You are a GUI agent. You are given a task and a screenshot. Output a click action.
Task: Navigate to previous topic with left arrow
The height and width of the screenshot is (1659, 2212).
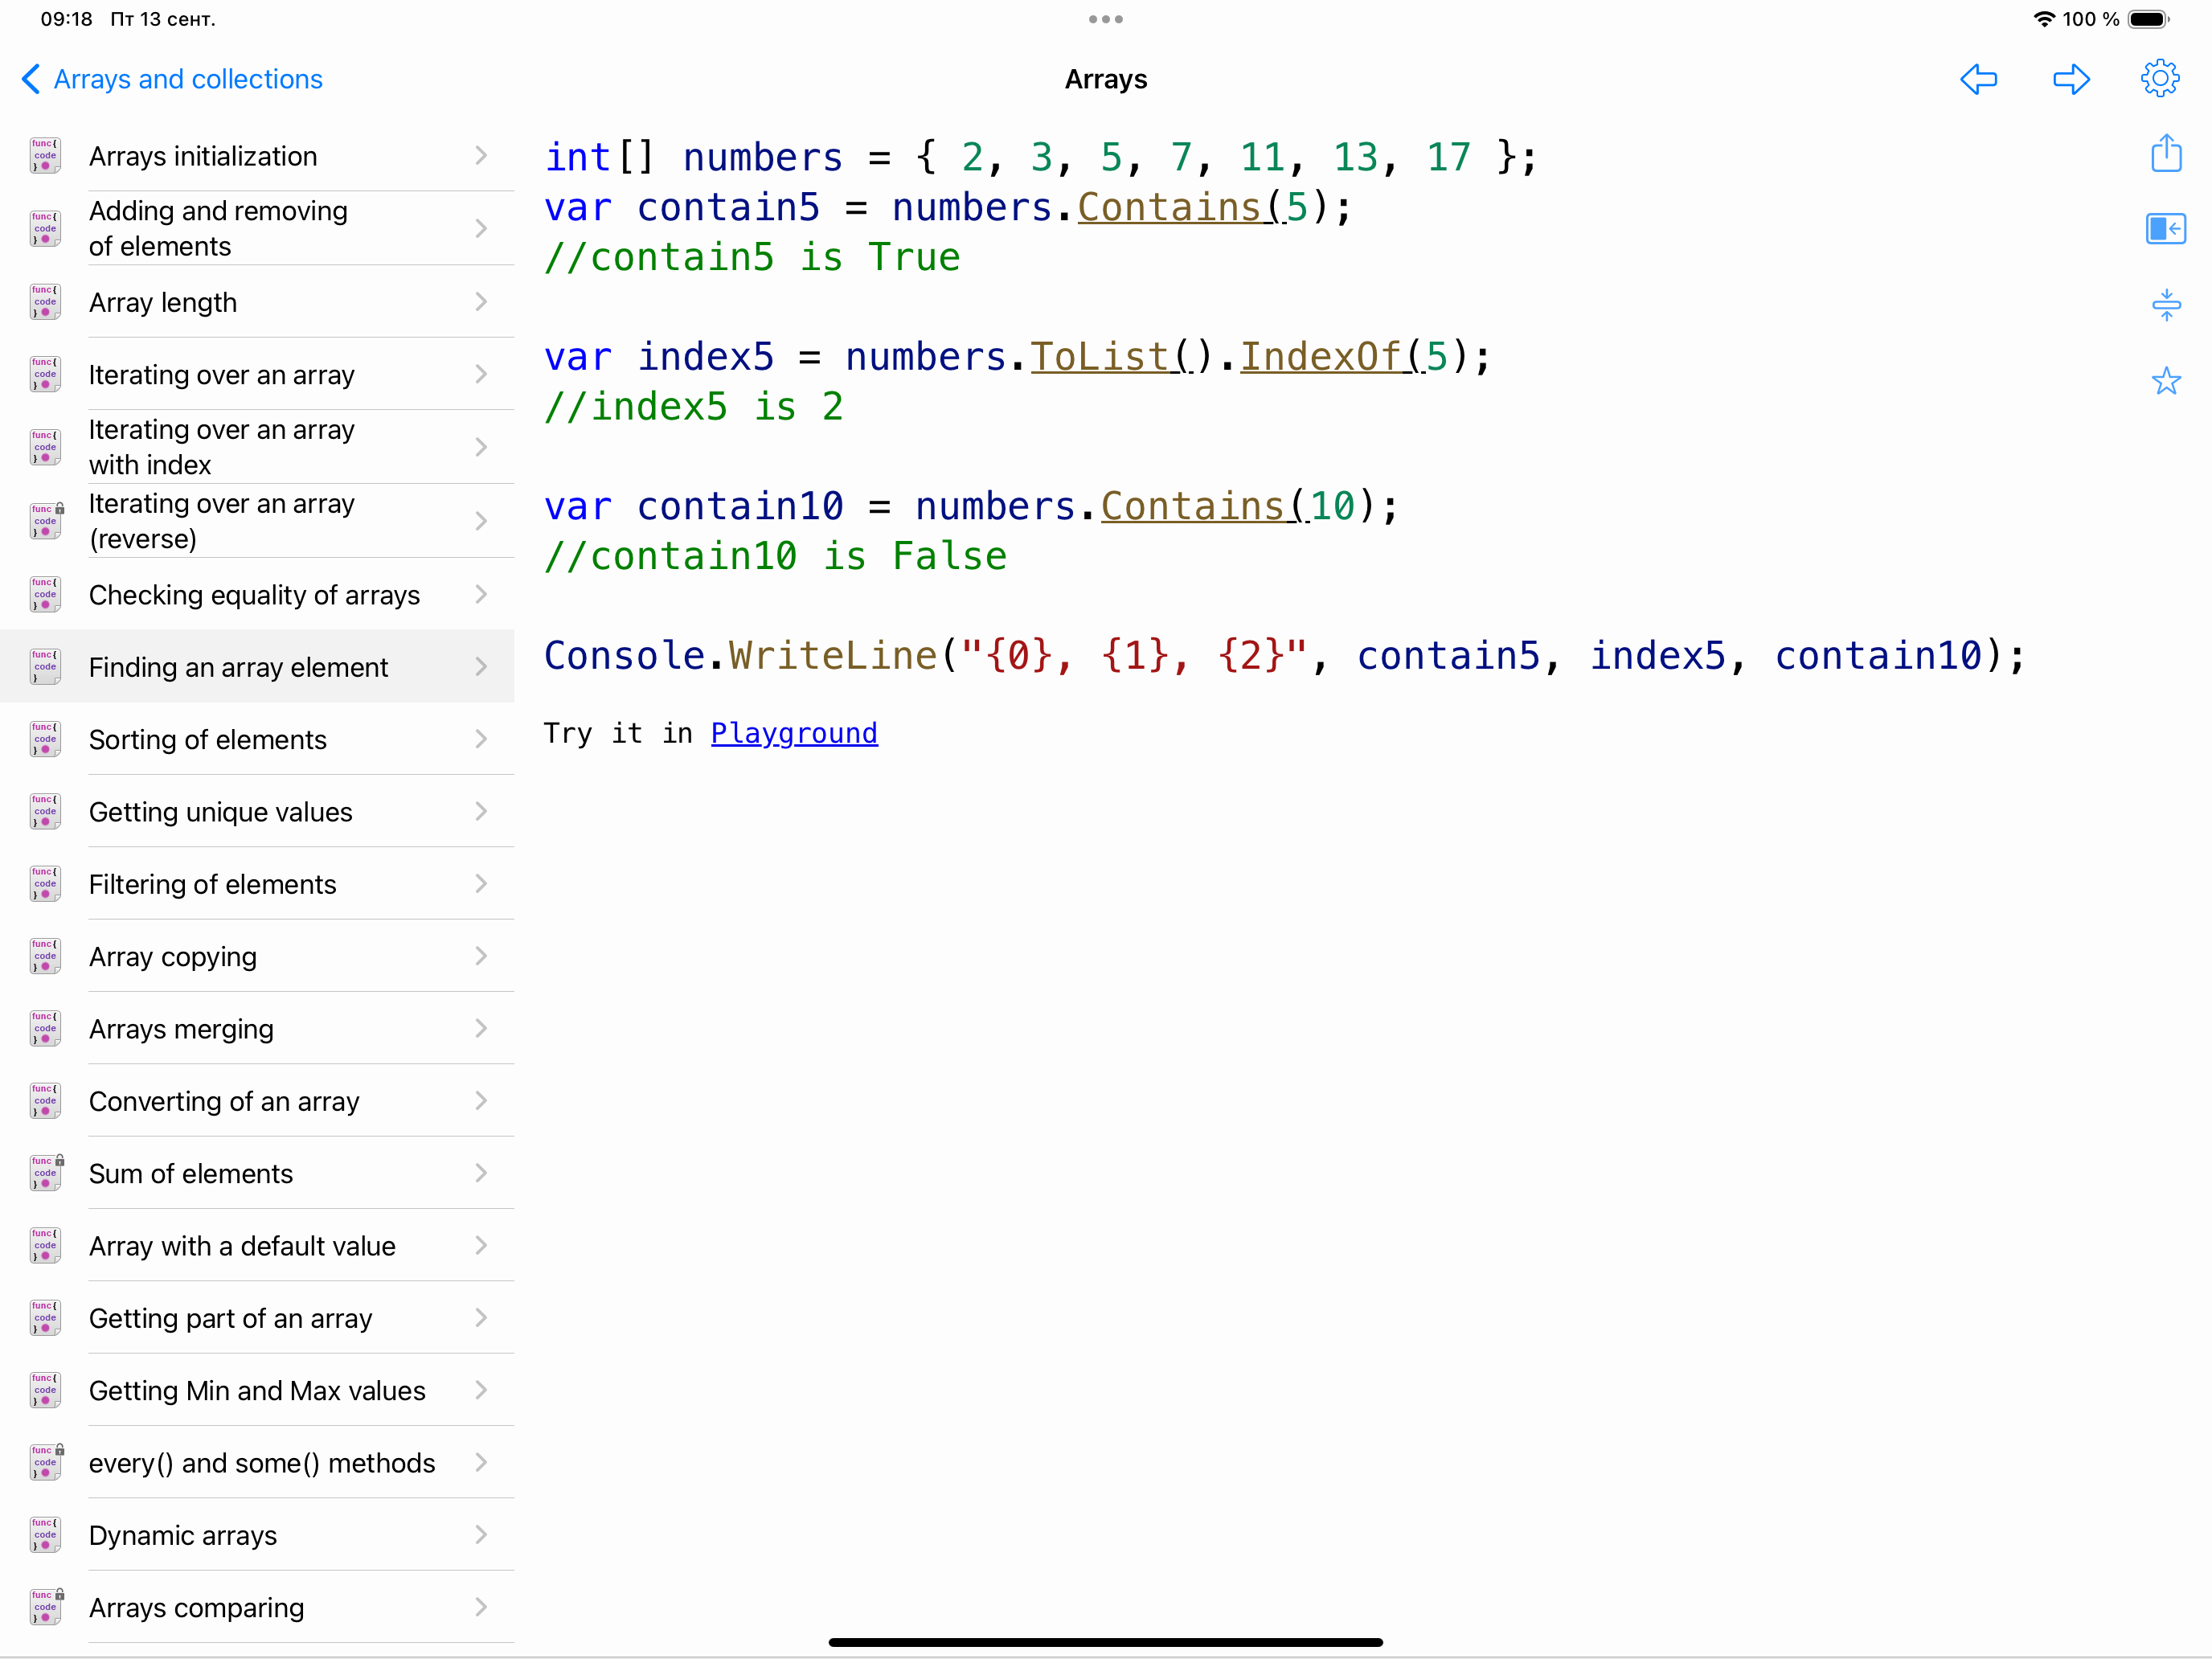(x=1979, y=79)
